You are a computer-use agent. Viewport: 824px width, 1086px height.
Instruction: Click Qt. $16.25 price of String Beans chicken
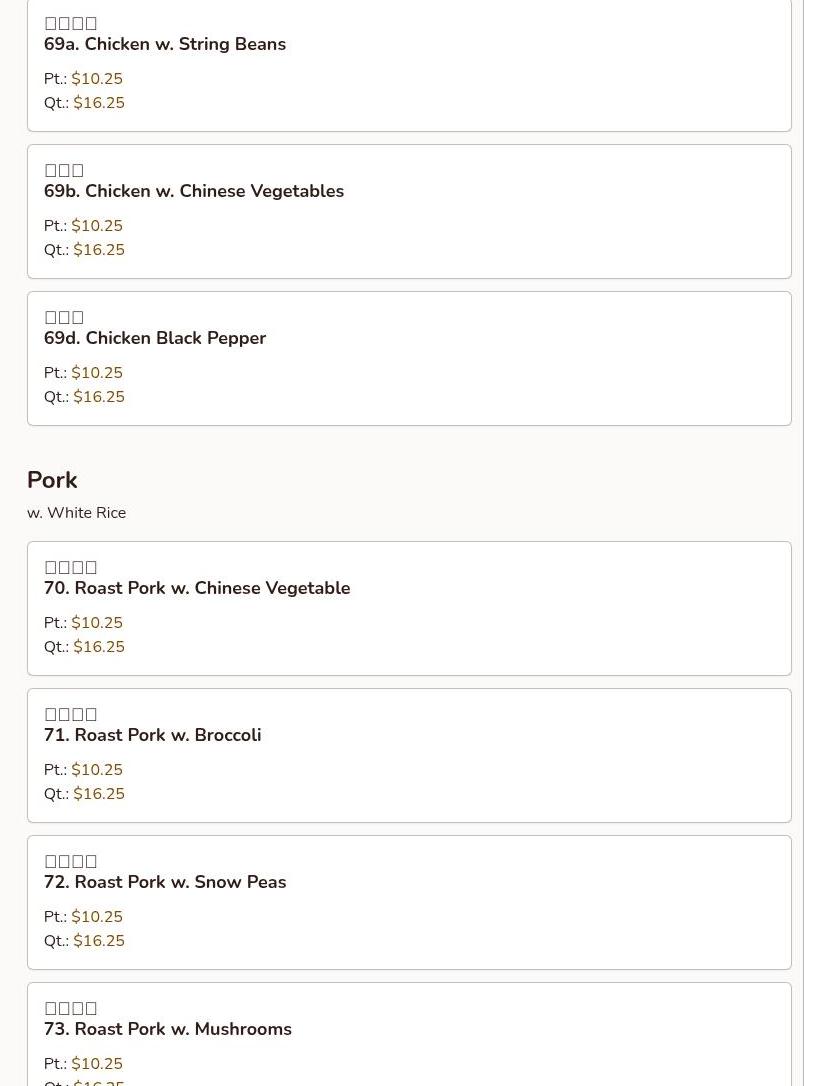[84, 103]
